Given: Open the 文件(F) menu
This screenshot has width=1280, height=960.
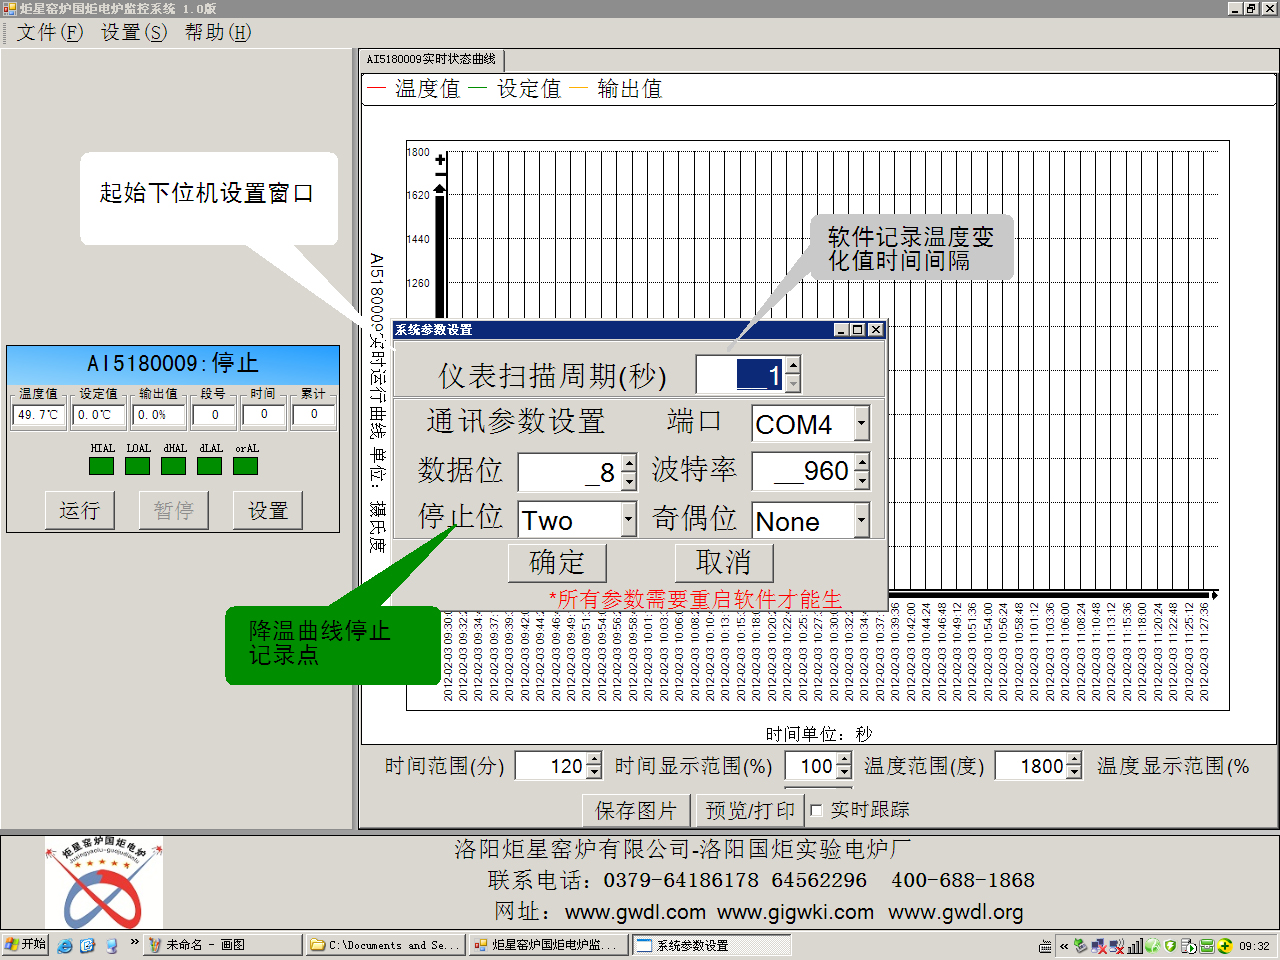Looking at the screenshot, I should coord(49,32).
